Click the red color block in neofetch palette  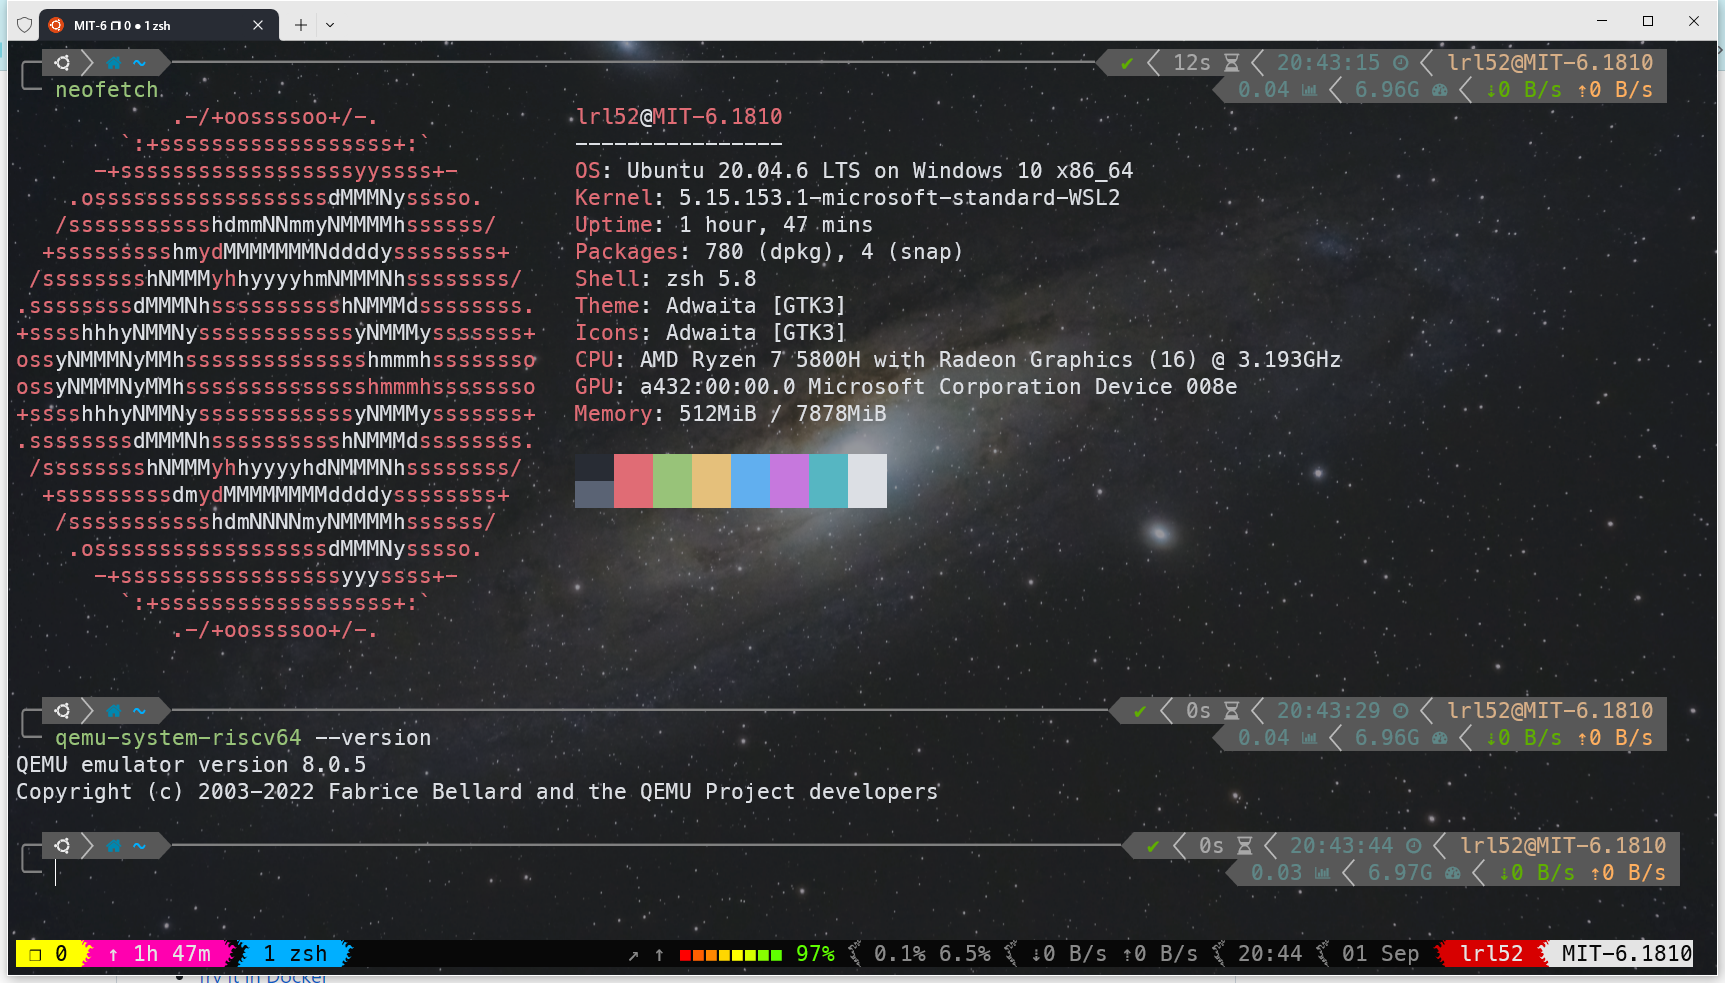point(633,481)
